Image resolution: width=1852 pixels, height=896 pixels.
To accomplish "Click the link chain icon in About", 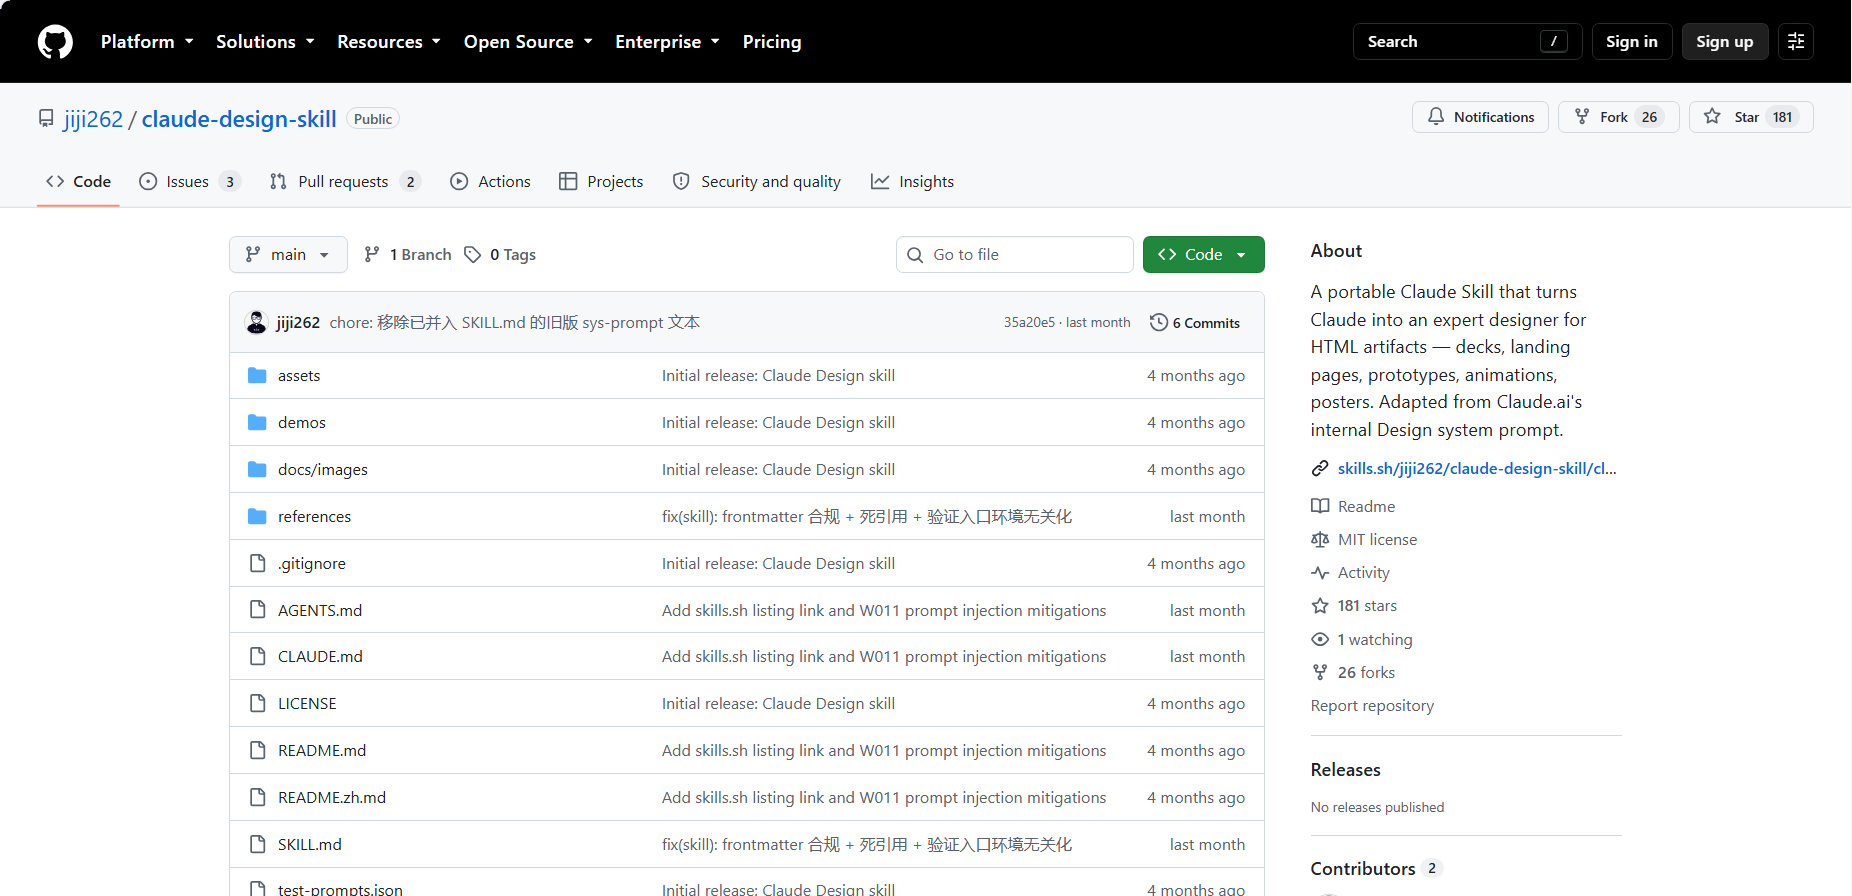I will [x=1320, y=469].
